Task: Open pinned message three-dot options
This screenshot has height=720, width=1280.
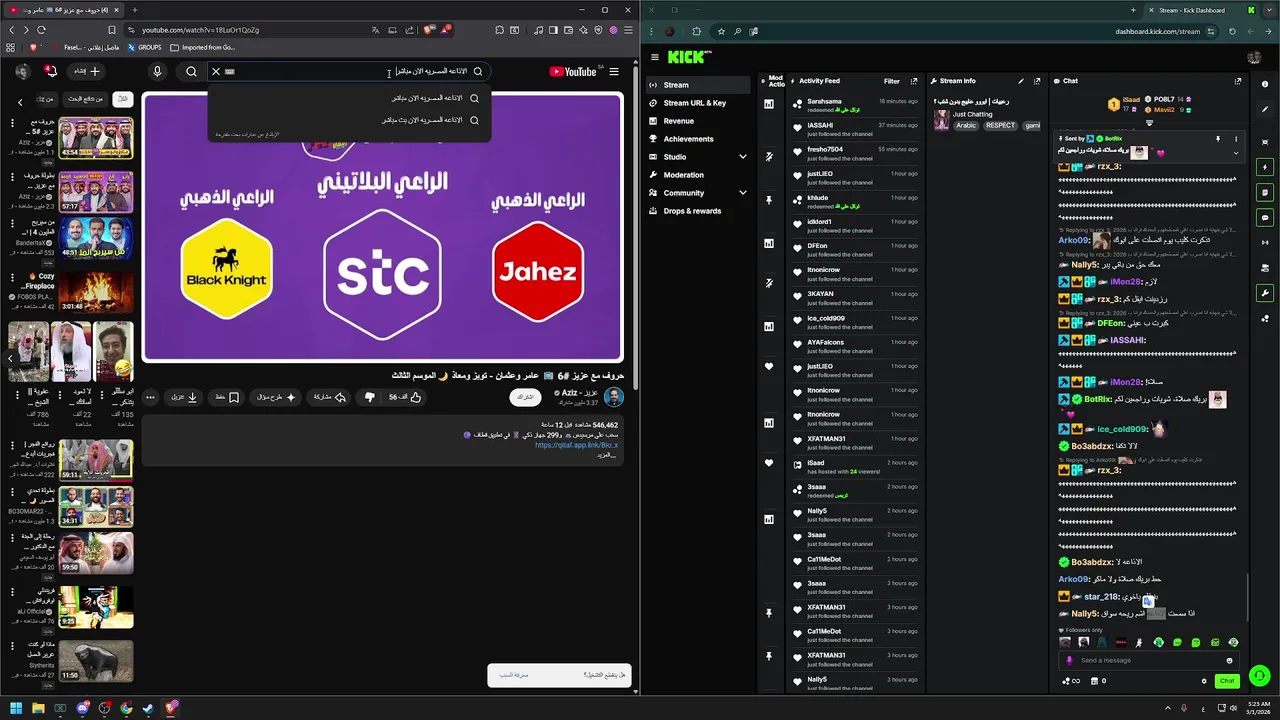Action: coord(1236,139)
